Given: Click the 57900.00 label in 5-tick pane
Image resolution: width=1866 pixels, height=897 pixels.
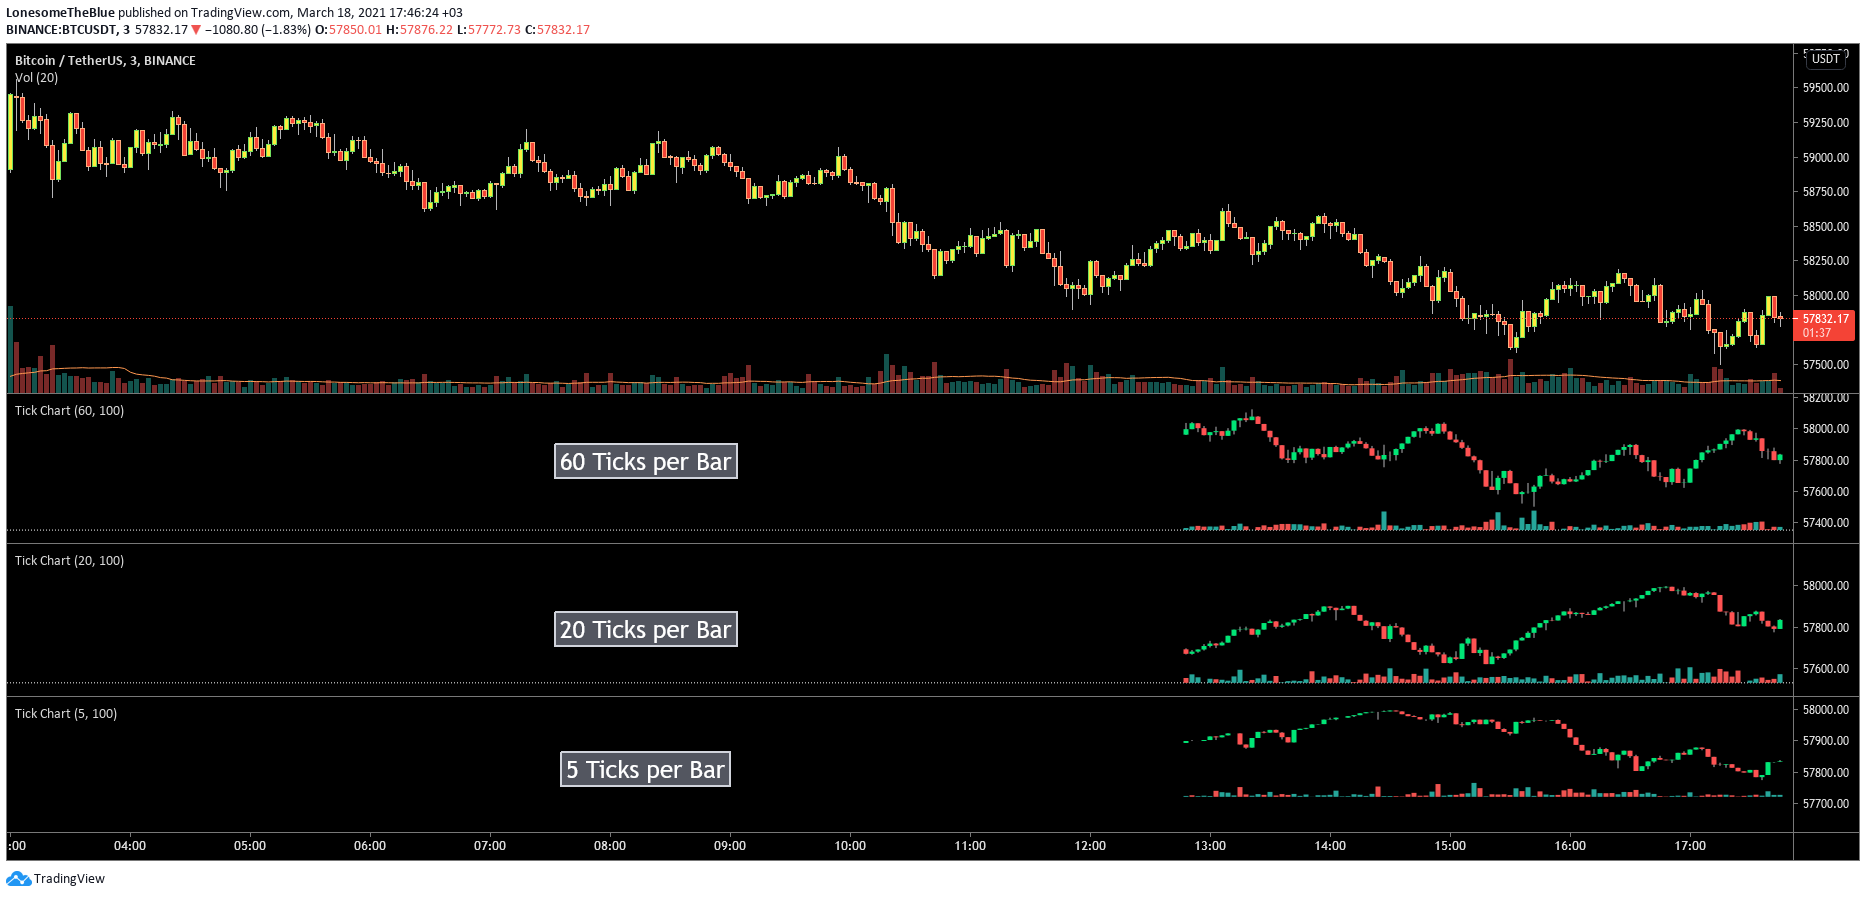Looking at the screenshot, I should pyautogui.click(x=1826, y=741).
